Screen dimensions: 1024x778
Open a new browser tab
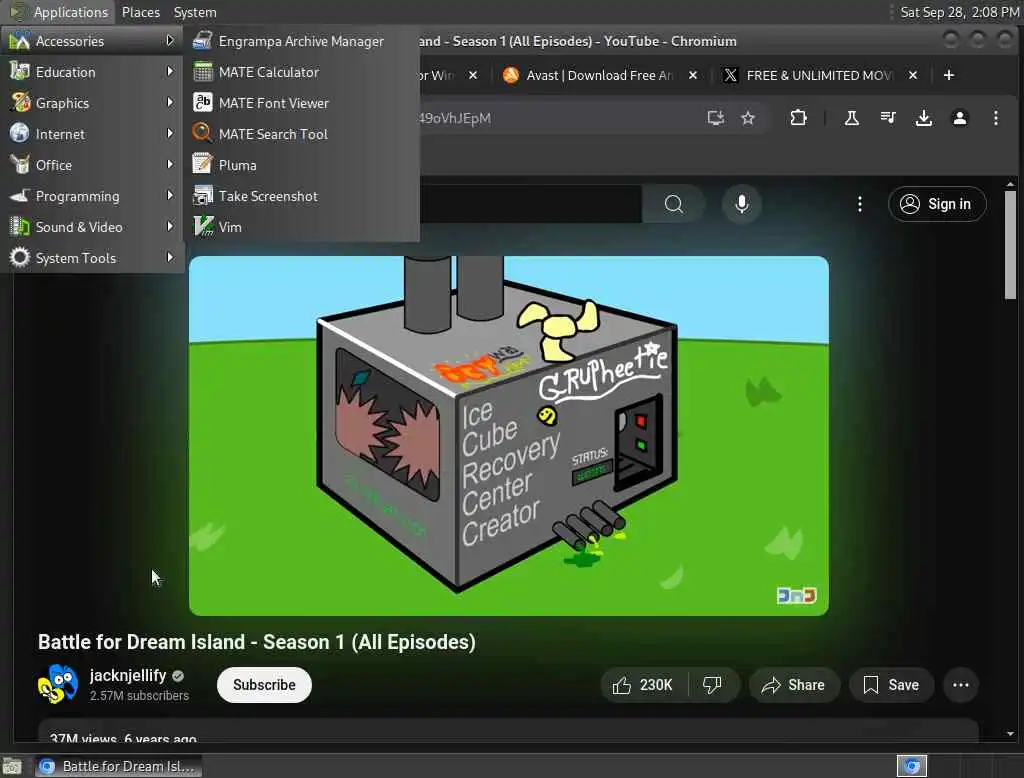click(949, 75)
